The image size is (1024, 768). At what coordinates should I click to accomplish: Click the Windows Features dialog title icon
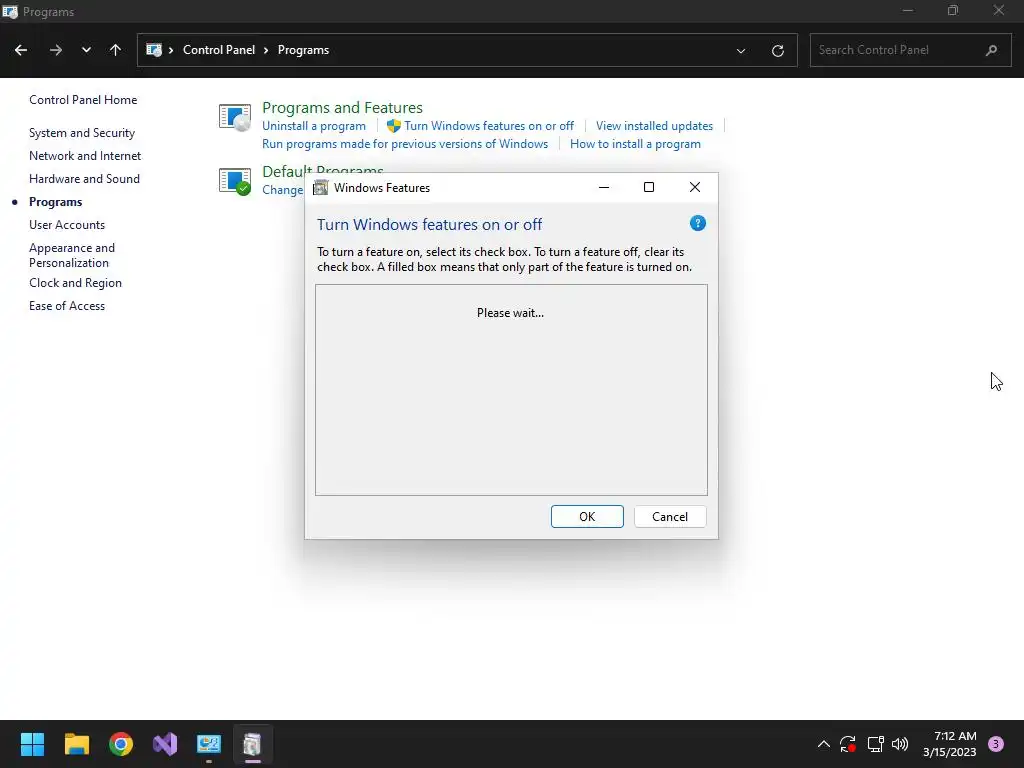tap(321, 188)
